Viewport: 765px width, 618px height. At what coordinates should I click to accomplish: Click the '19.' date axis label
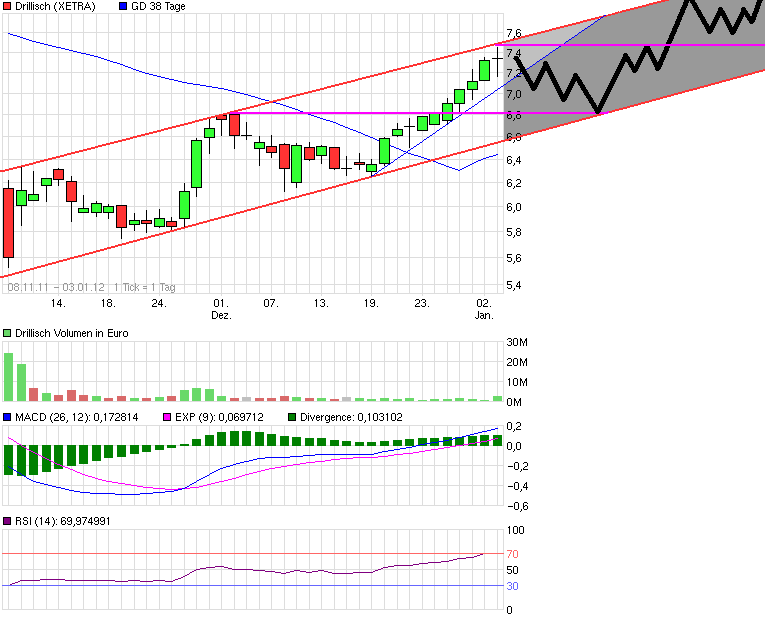(x=371, y=303)
